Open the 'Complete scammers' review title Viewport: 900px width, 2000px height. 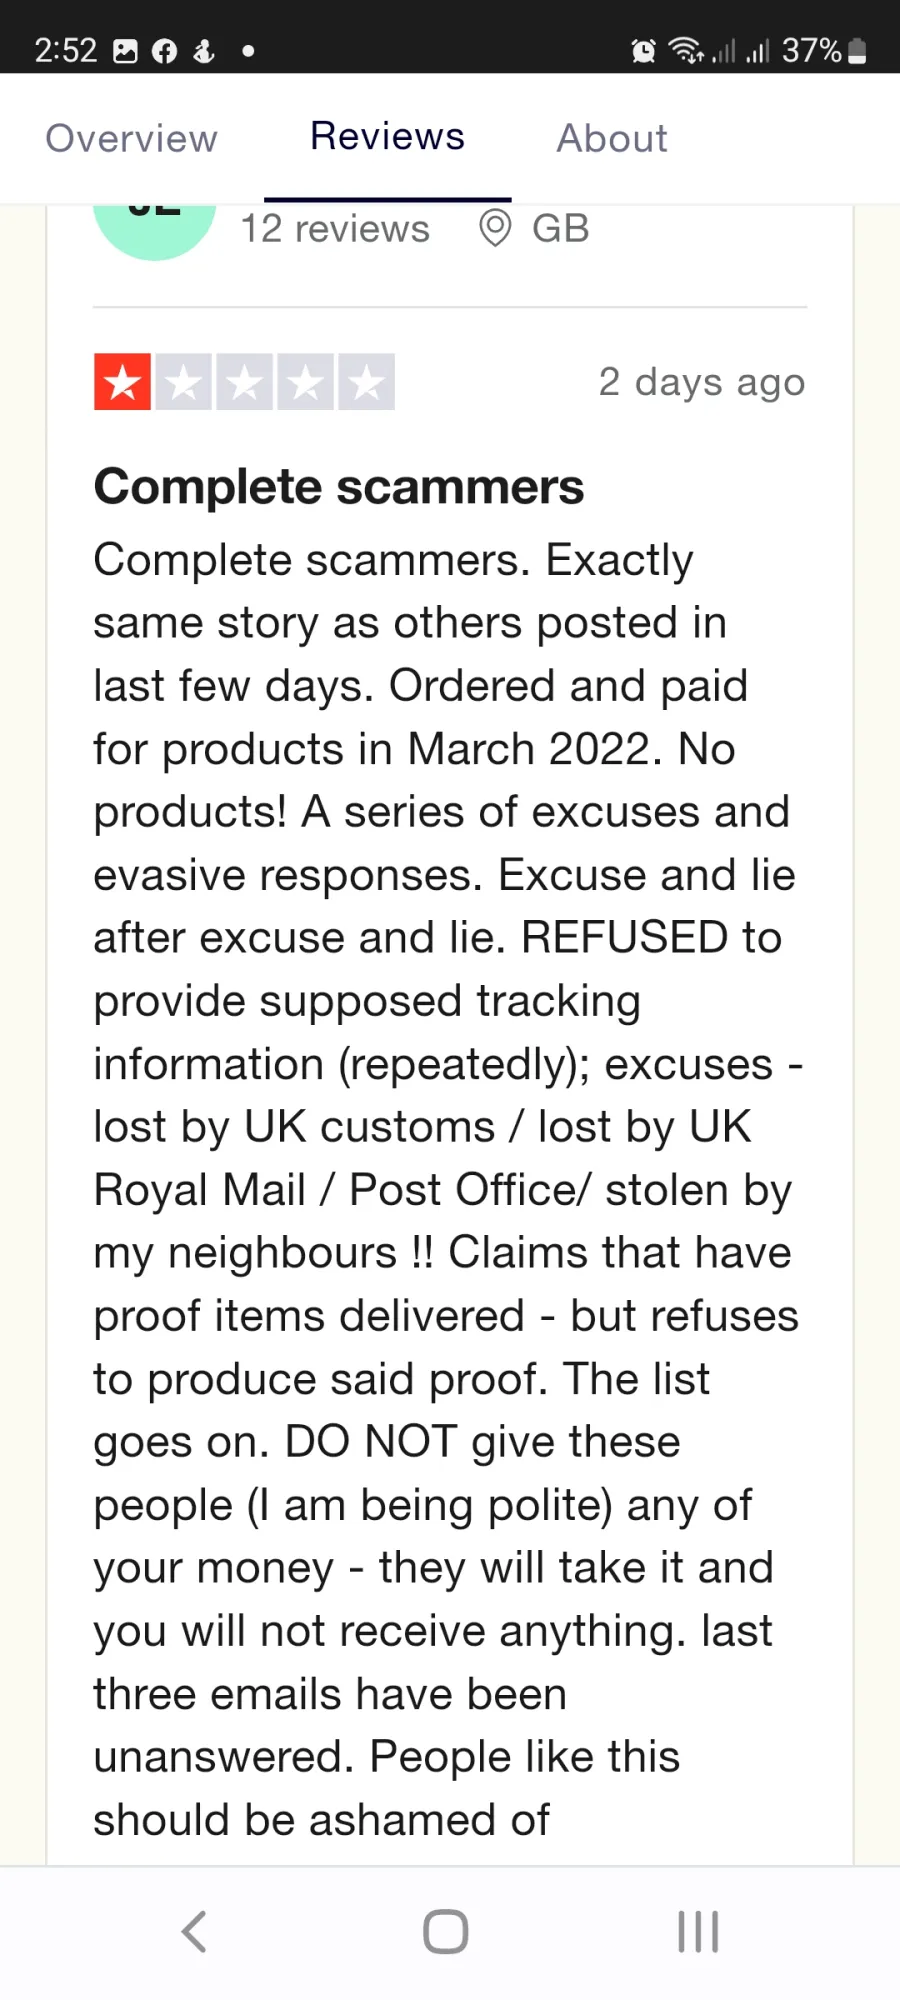tap(339, 487)
